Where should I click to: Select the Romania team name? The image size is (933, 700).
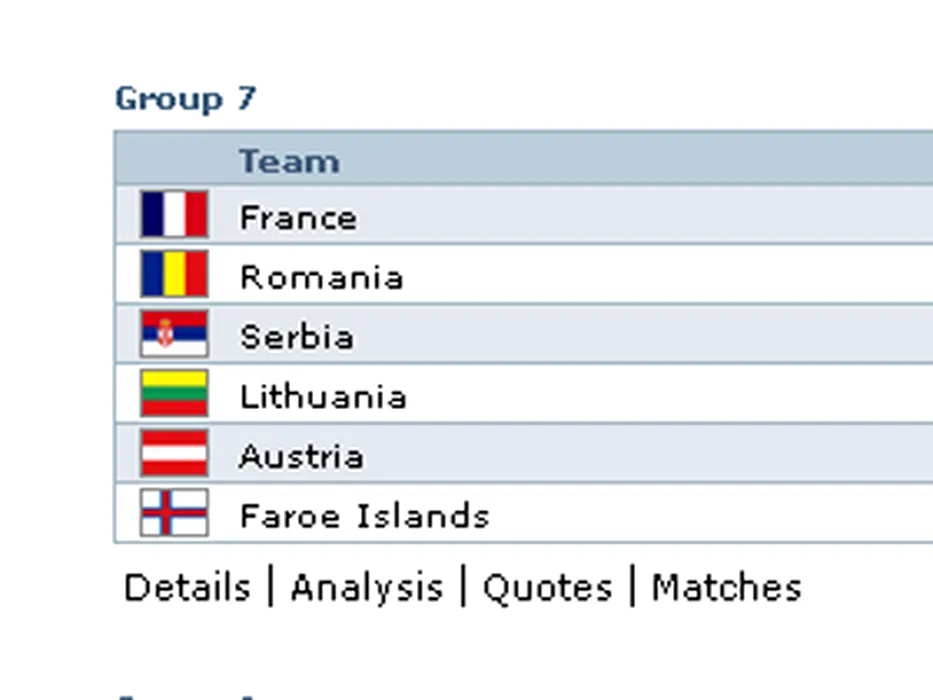tap(321, 277)
